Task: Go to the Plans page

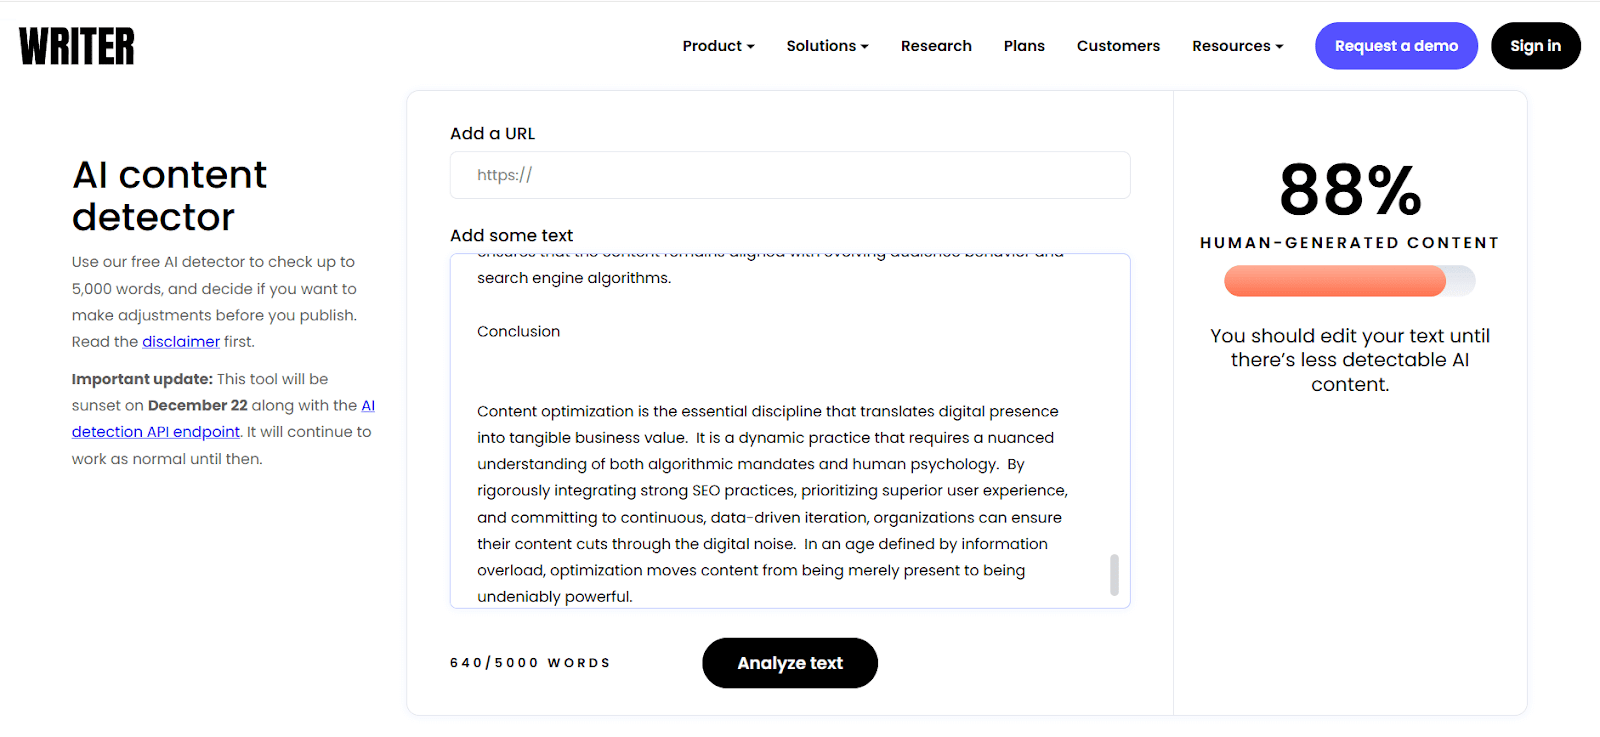Action: pyautogui.click(x=1023, y=45)
